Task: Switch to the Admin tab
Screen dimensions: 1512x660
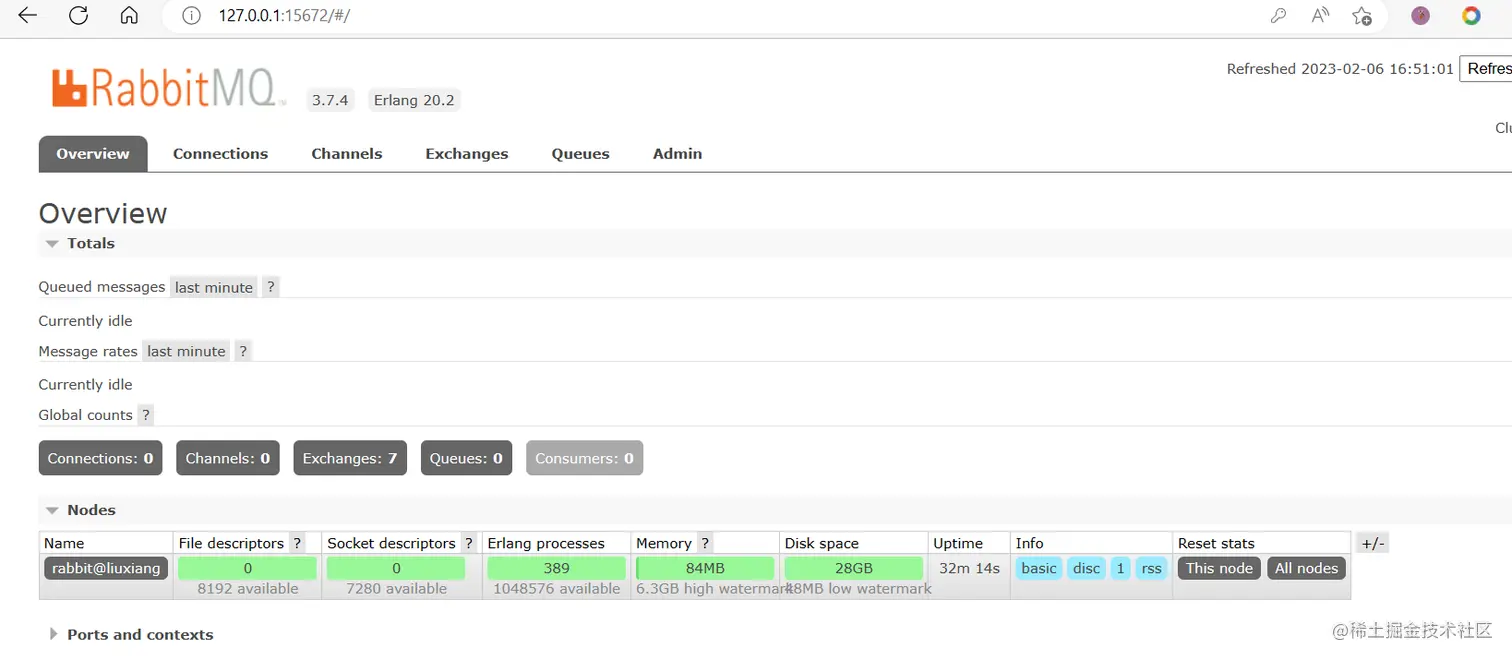Action: [x=678, y=154]
